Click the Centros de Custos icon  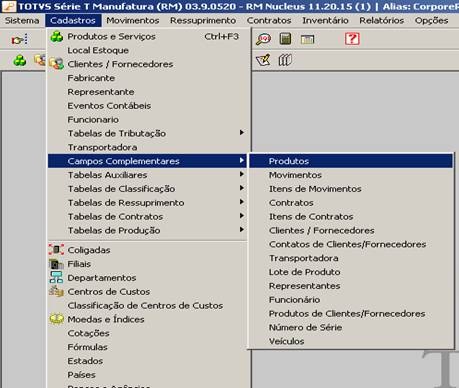coord(56,291)
